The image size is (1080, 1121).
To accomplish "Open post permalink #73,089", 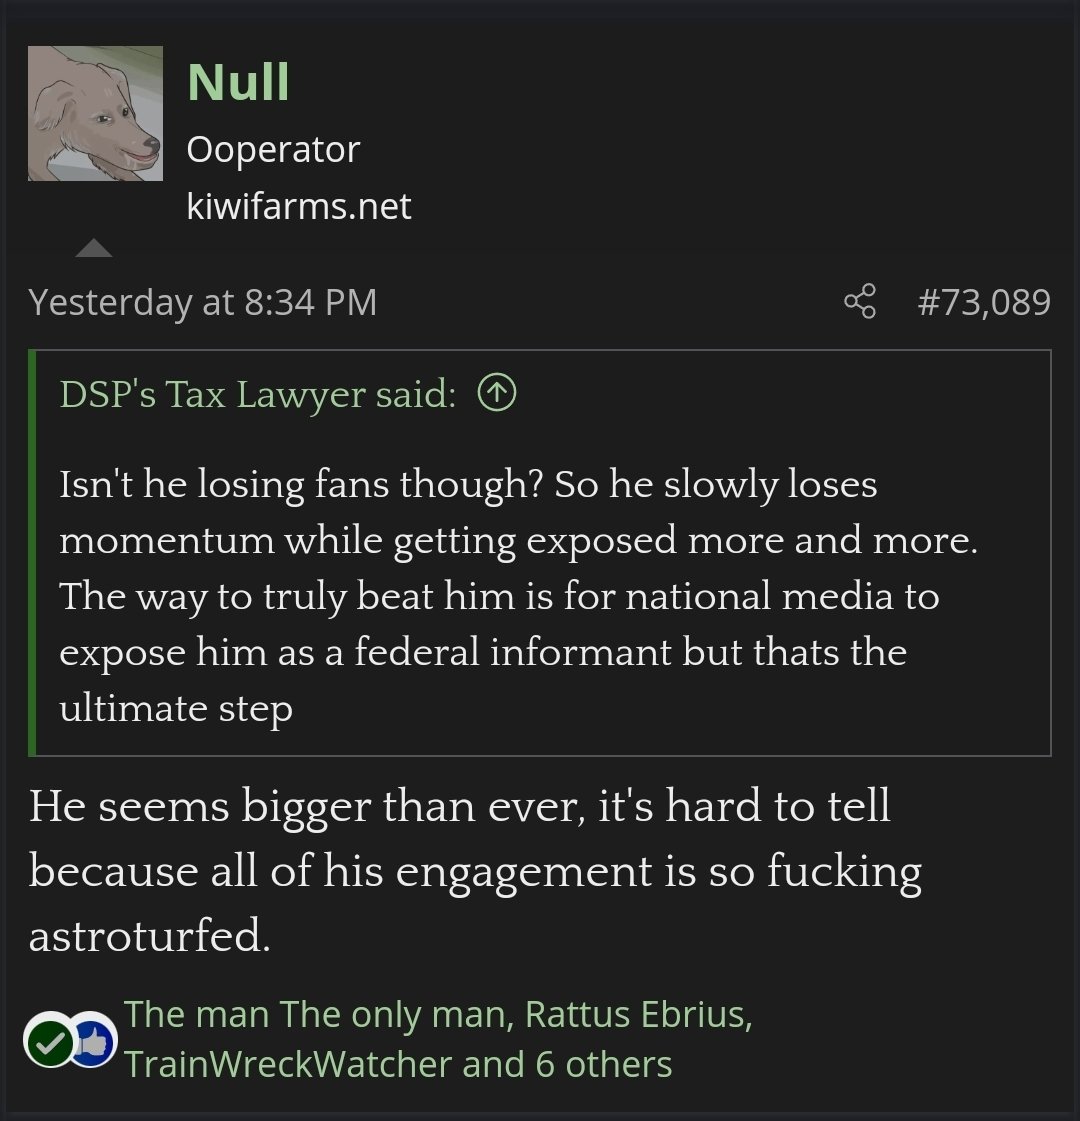I will (x=984, y=302).
